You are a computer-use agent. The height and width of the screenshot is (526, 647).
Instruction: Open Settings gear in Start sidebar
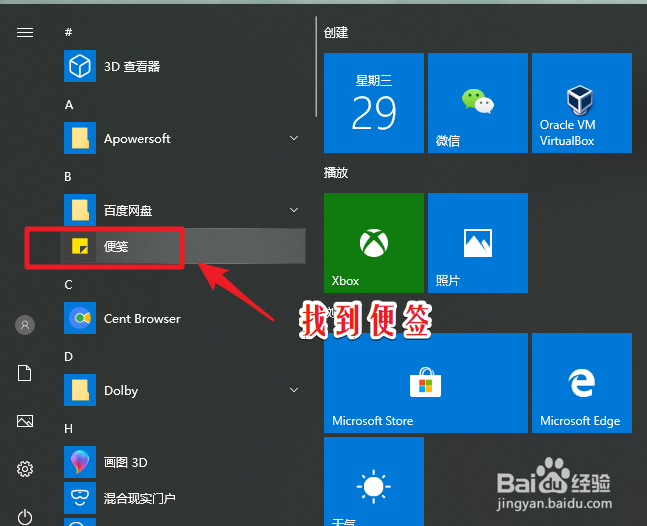(x=25, y=469)
